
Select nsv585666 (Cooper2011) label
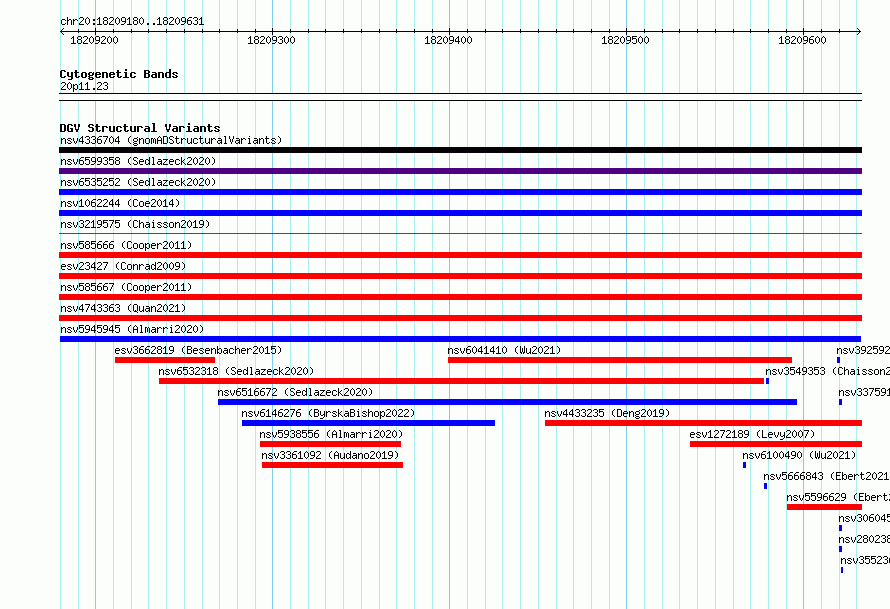pos(126,245)
